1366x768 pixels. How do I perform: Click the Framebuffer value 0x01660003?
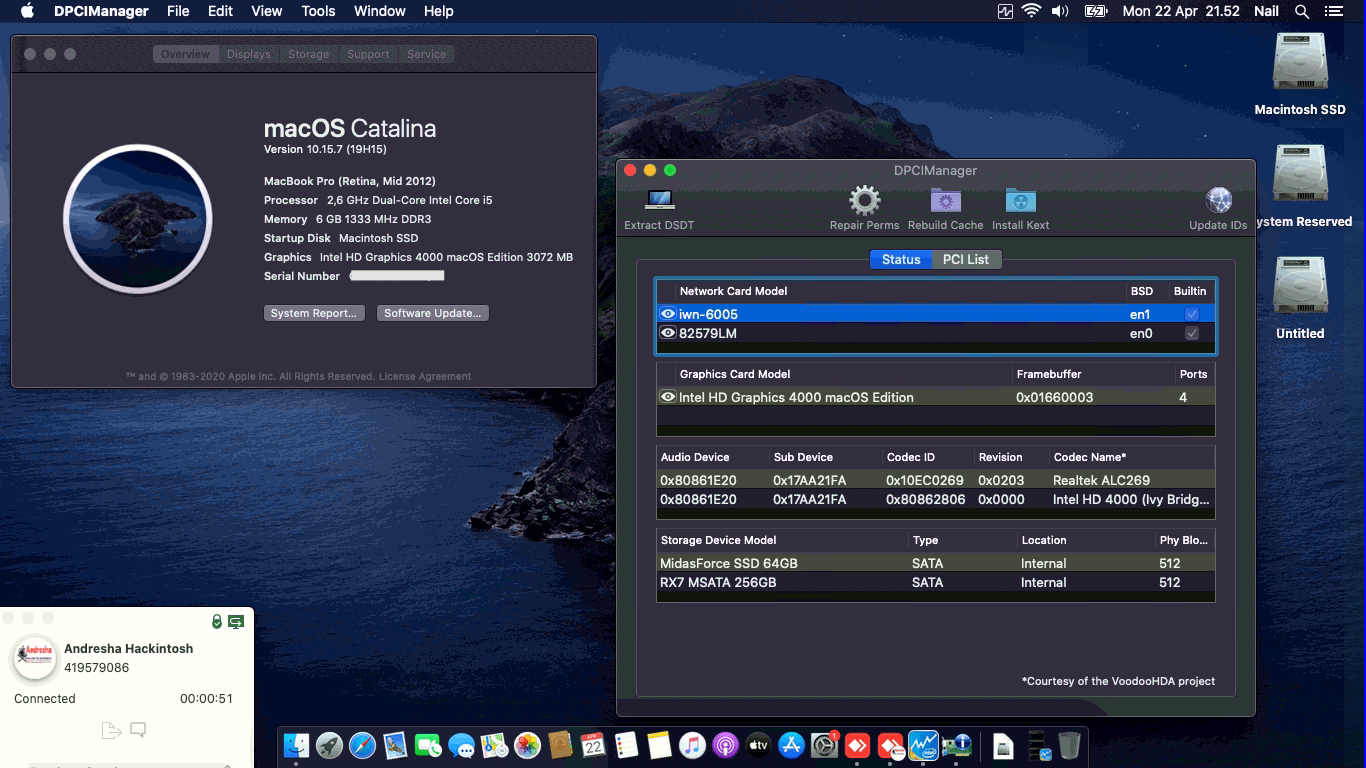coord(1054,397)
